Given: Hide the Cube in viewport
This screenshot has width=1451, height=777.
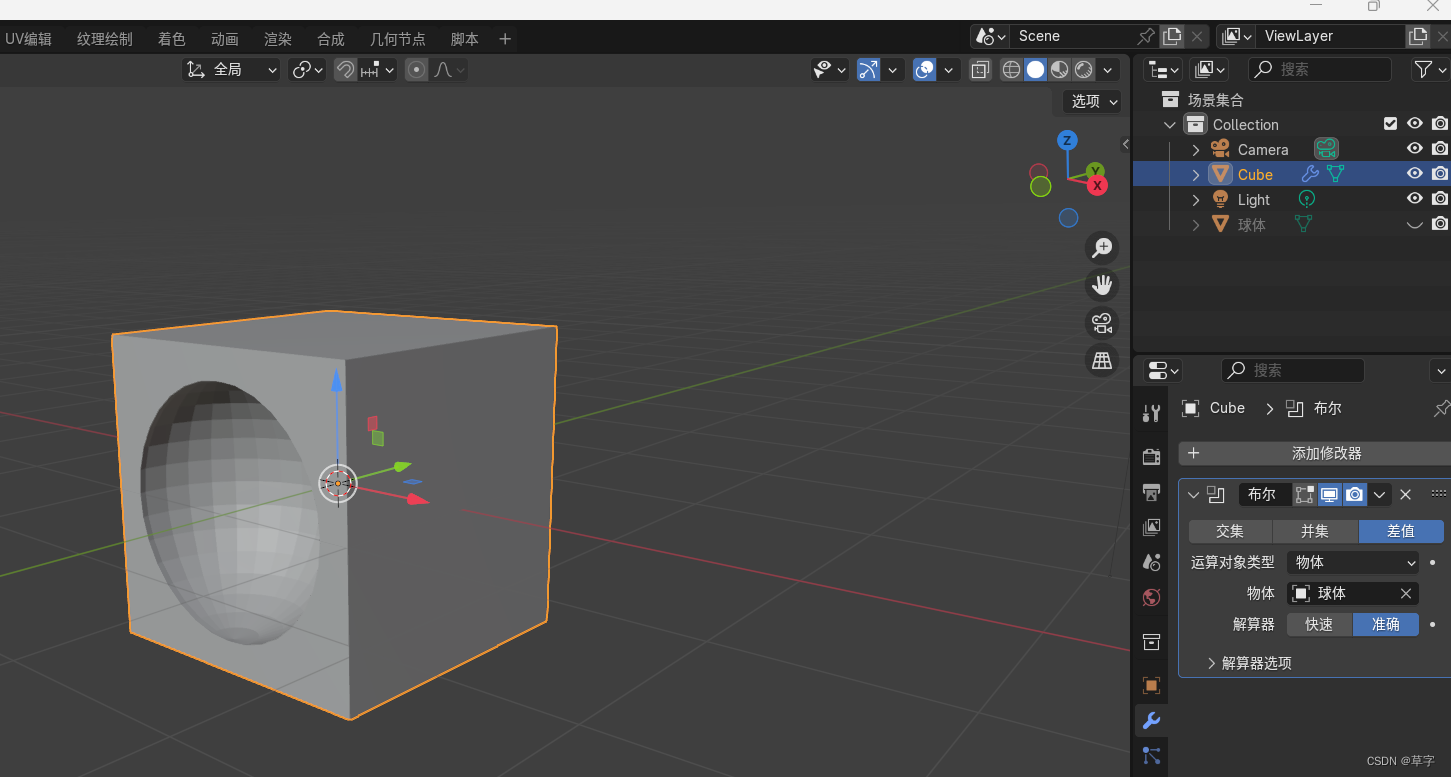Looking at the screenshot, I should [1414, 173].
